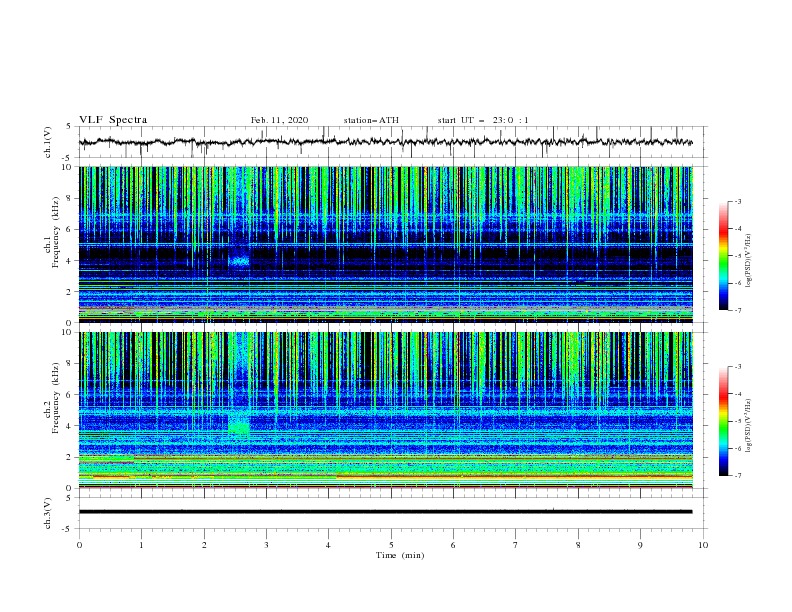Click the ch.1 color bar "-5" label

pos(737,256)
